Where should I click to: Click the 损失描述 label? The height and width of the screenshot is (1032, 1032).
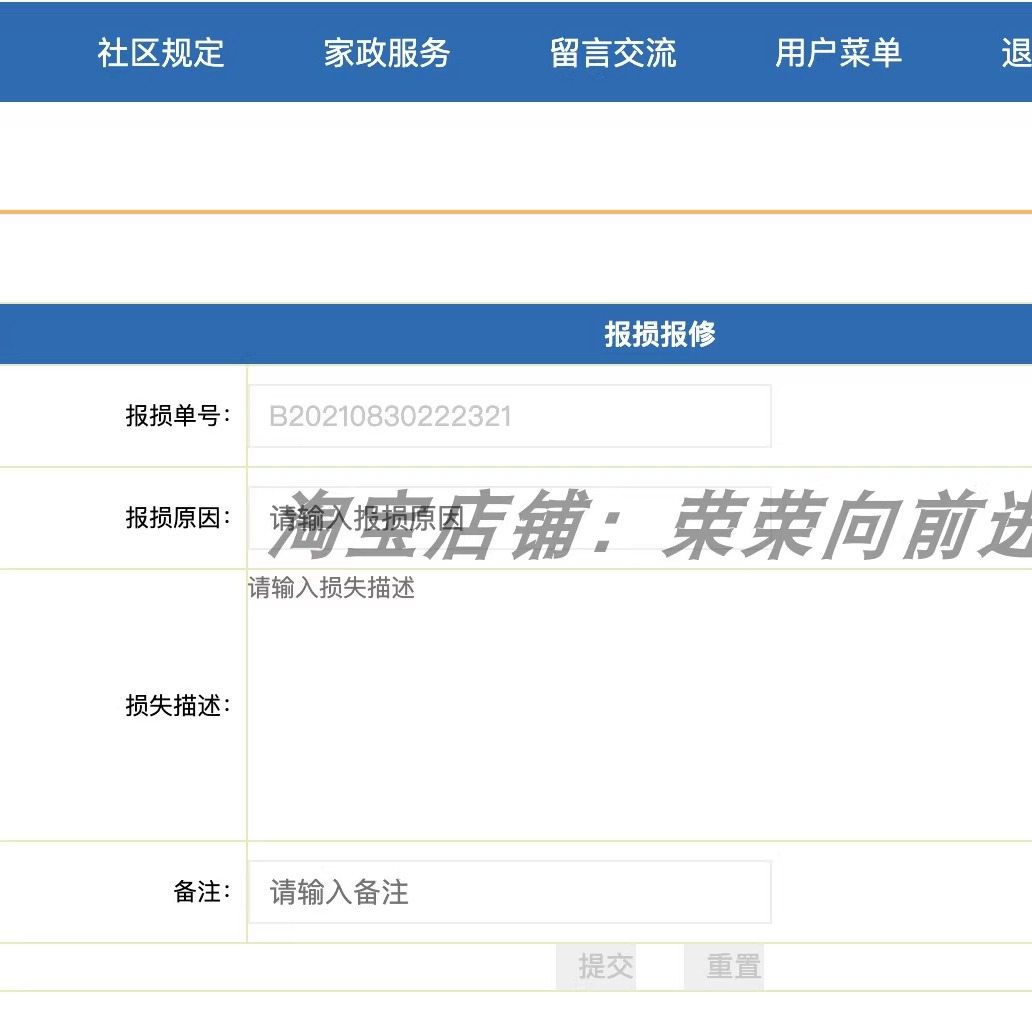pos(178,706)
